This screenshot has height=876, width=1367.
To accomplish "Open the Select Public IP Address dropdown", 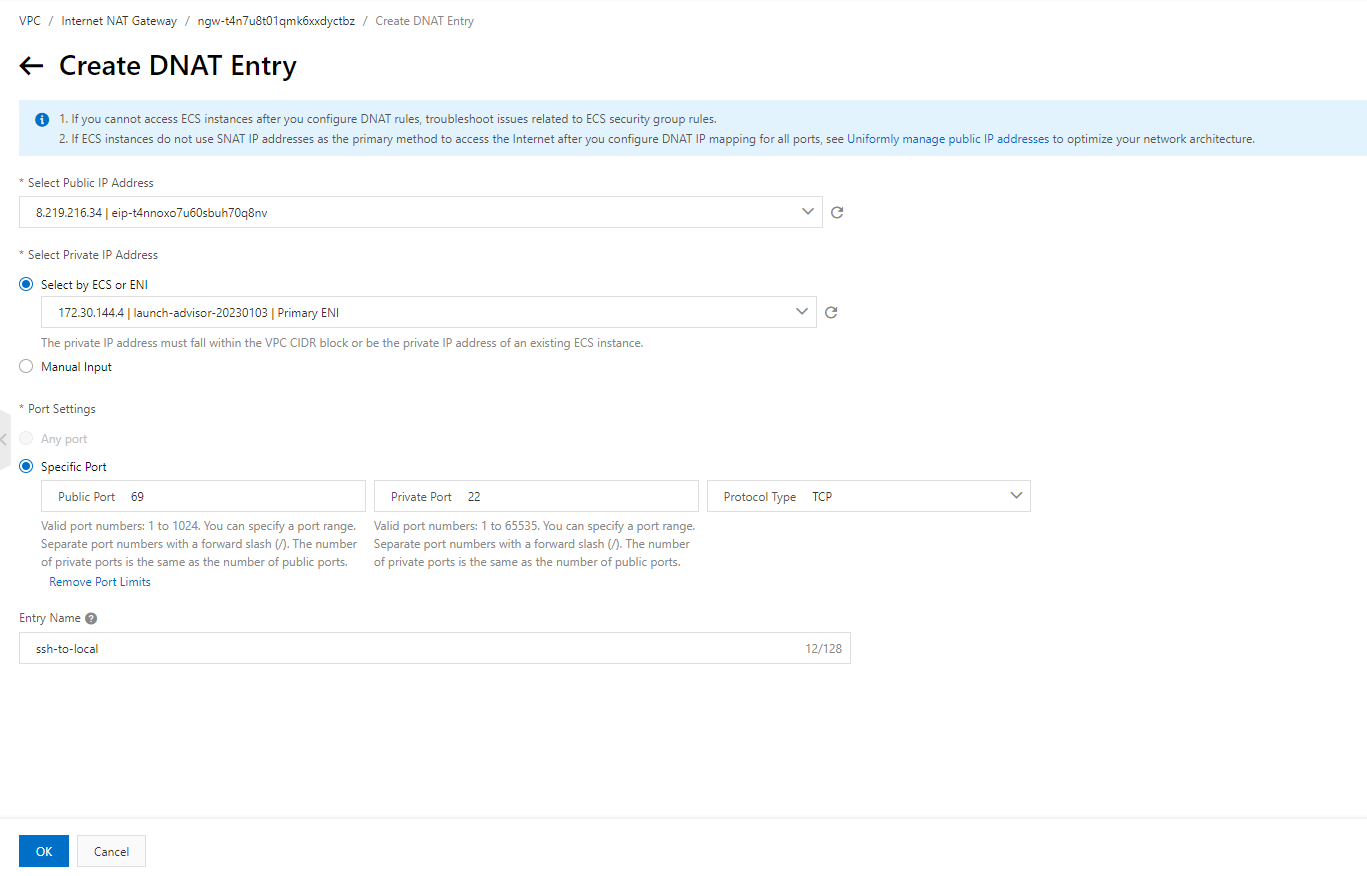I will pyautogui.click(x=420, y=212).
